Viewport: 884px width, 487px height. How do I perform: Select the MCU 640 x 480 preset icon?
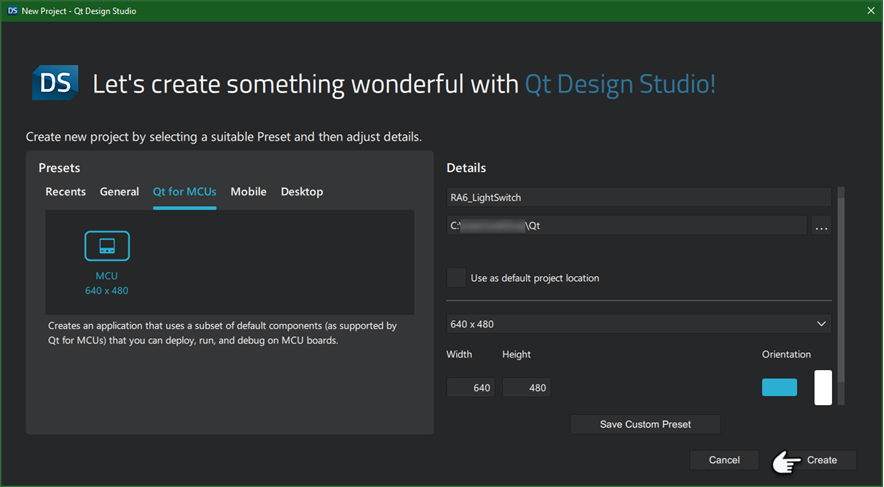click(107, 246)
